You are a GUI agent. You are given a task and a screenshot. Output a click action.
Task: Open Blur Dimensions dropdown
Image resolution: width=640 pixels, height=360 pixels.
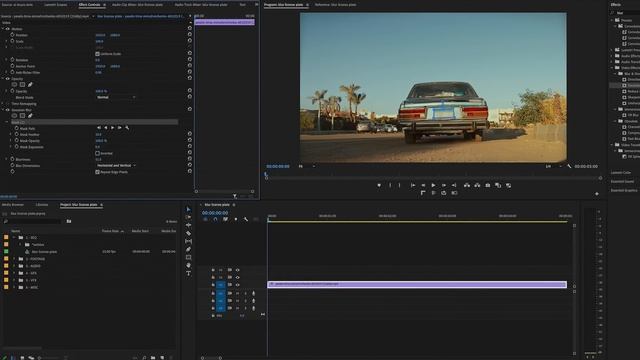[116, 166]
